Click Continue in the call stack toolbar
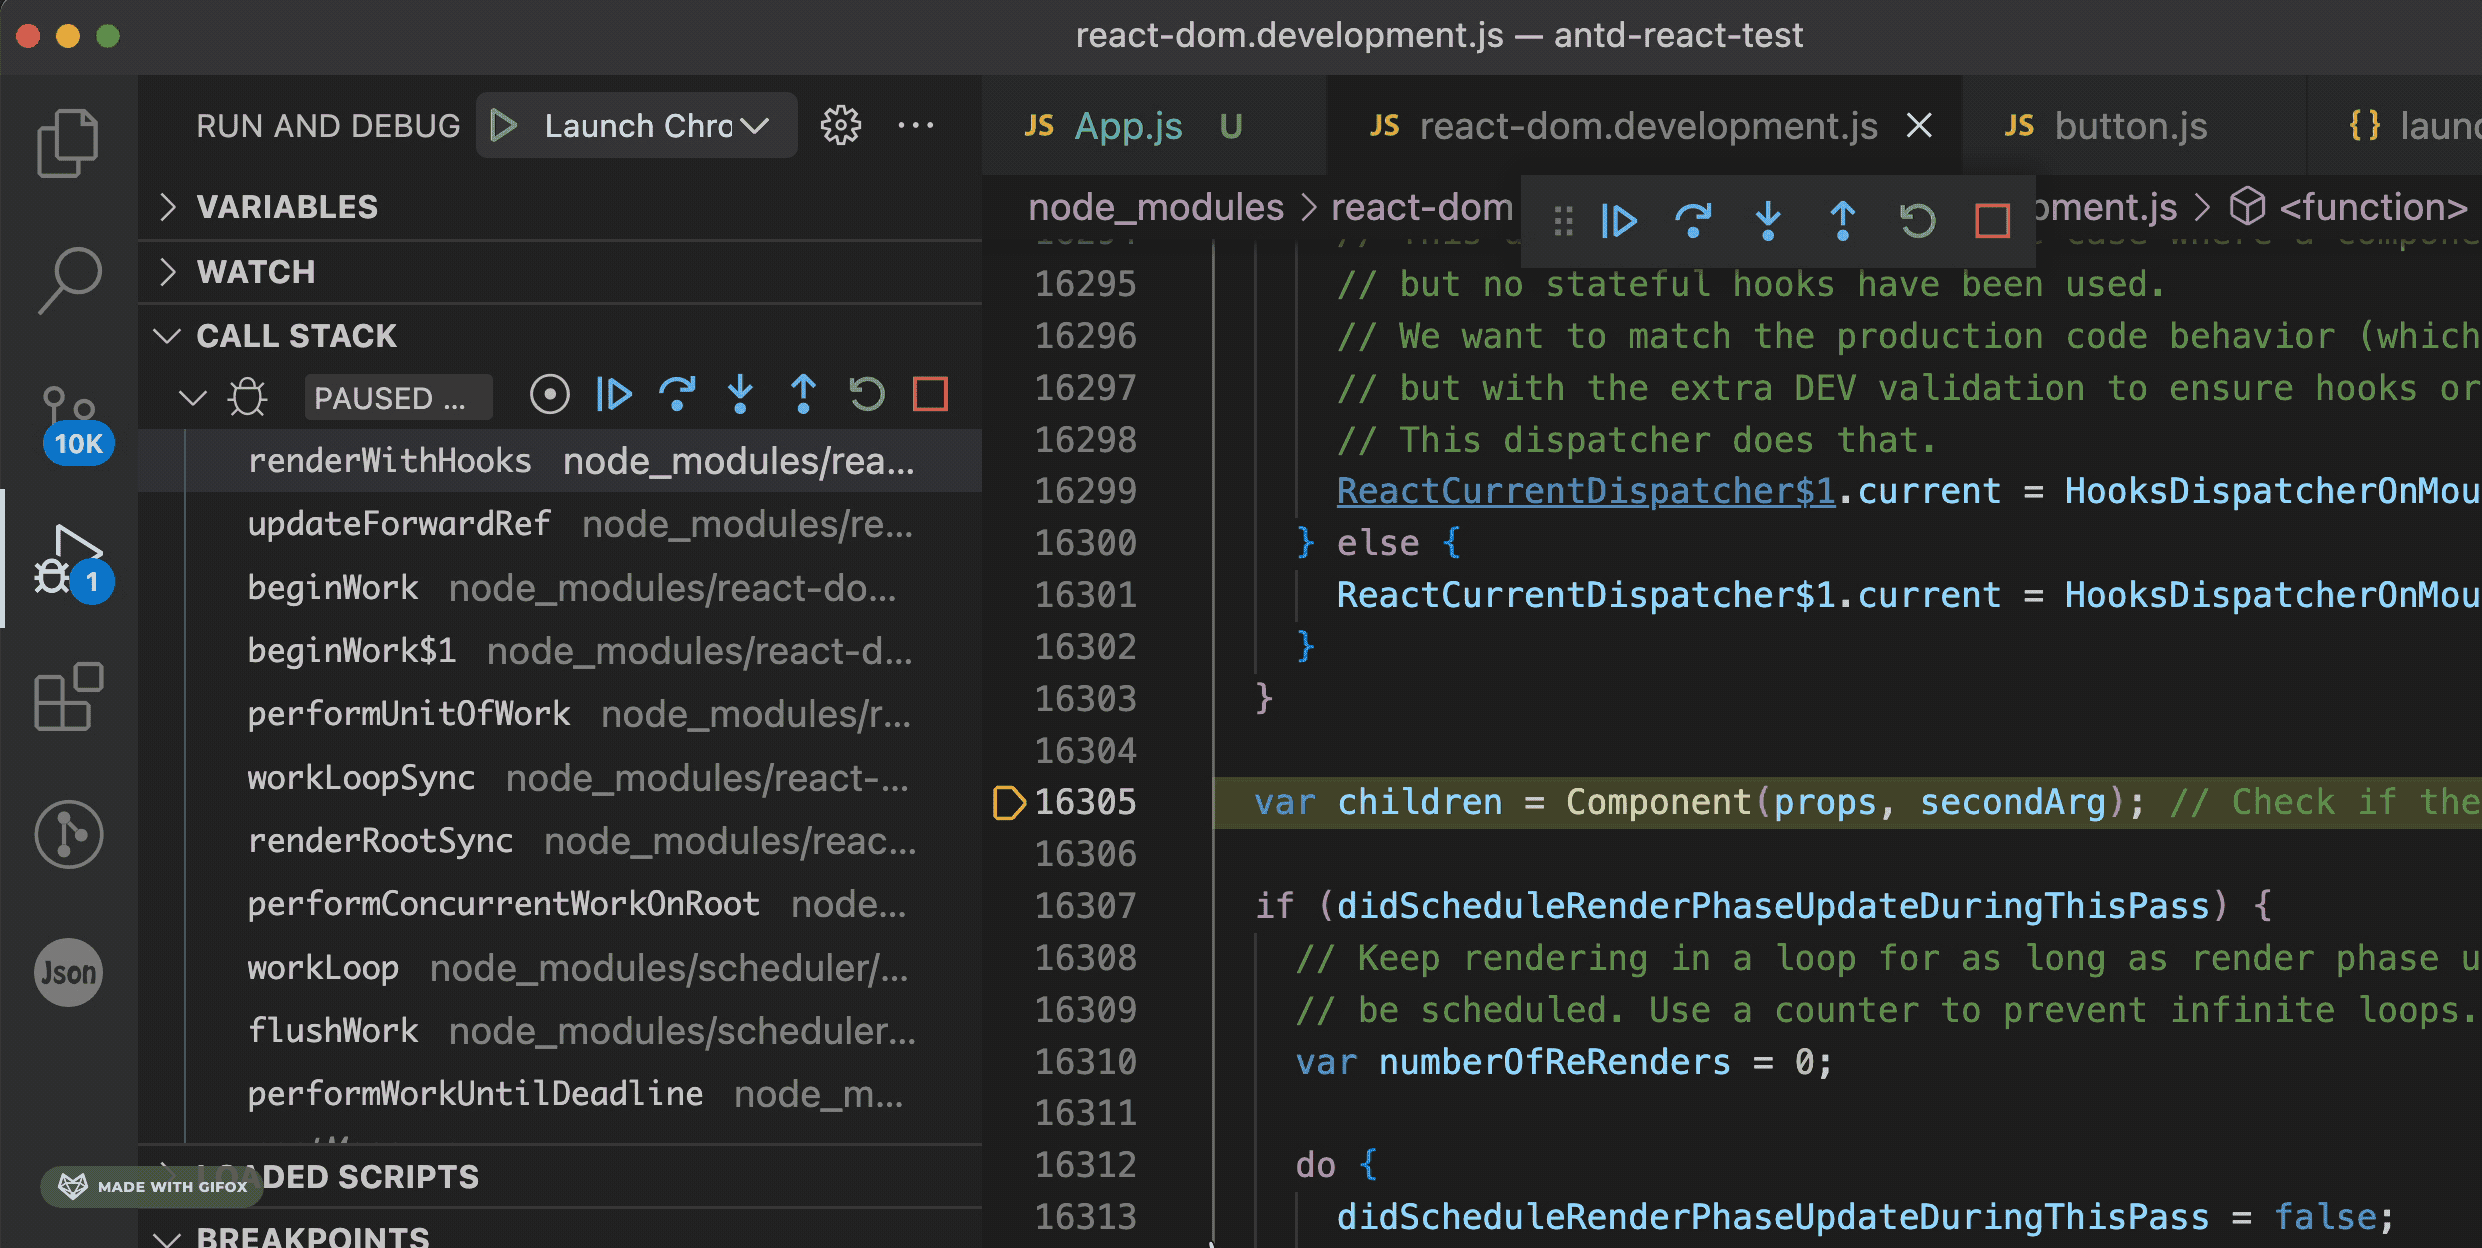Image resolution: width=2482 pixels, height=1248 pixels. click(x=613, y=394)
